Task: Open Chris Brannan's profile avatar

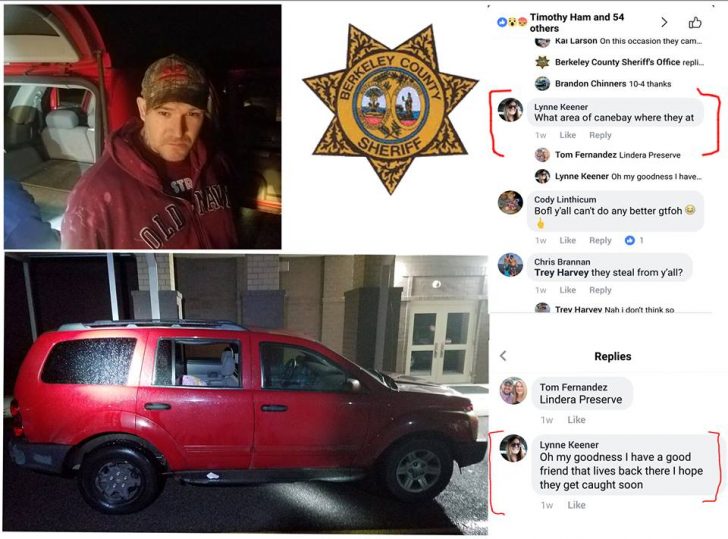Action: (x=510, y=265)
